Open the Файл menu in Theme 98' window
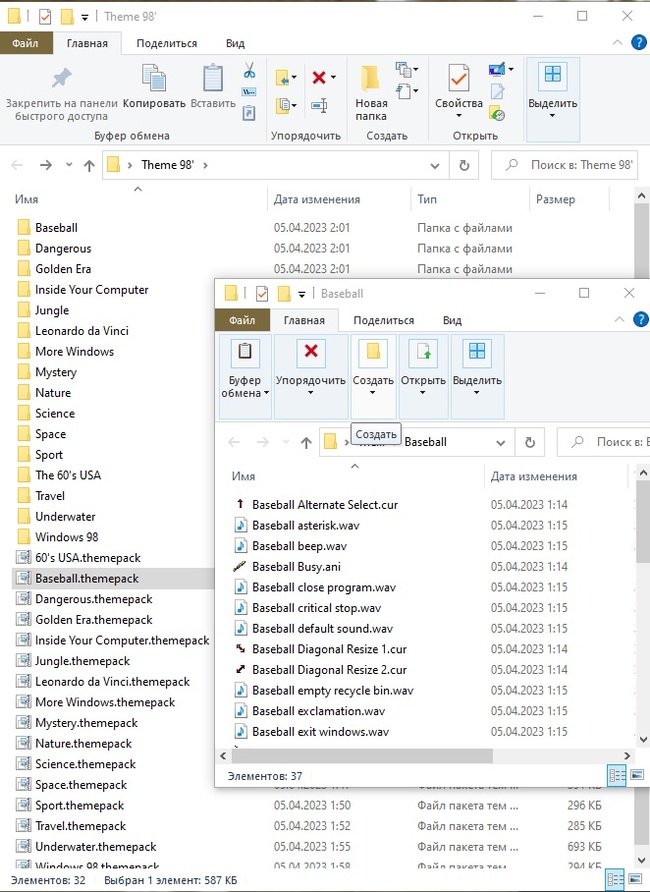650x892 pixels. click(25, 43)
